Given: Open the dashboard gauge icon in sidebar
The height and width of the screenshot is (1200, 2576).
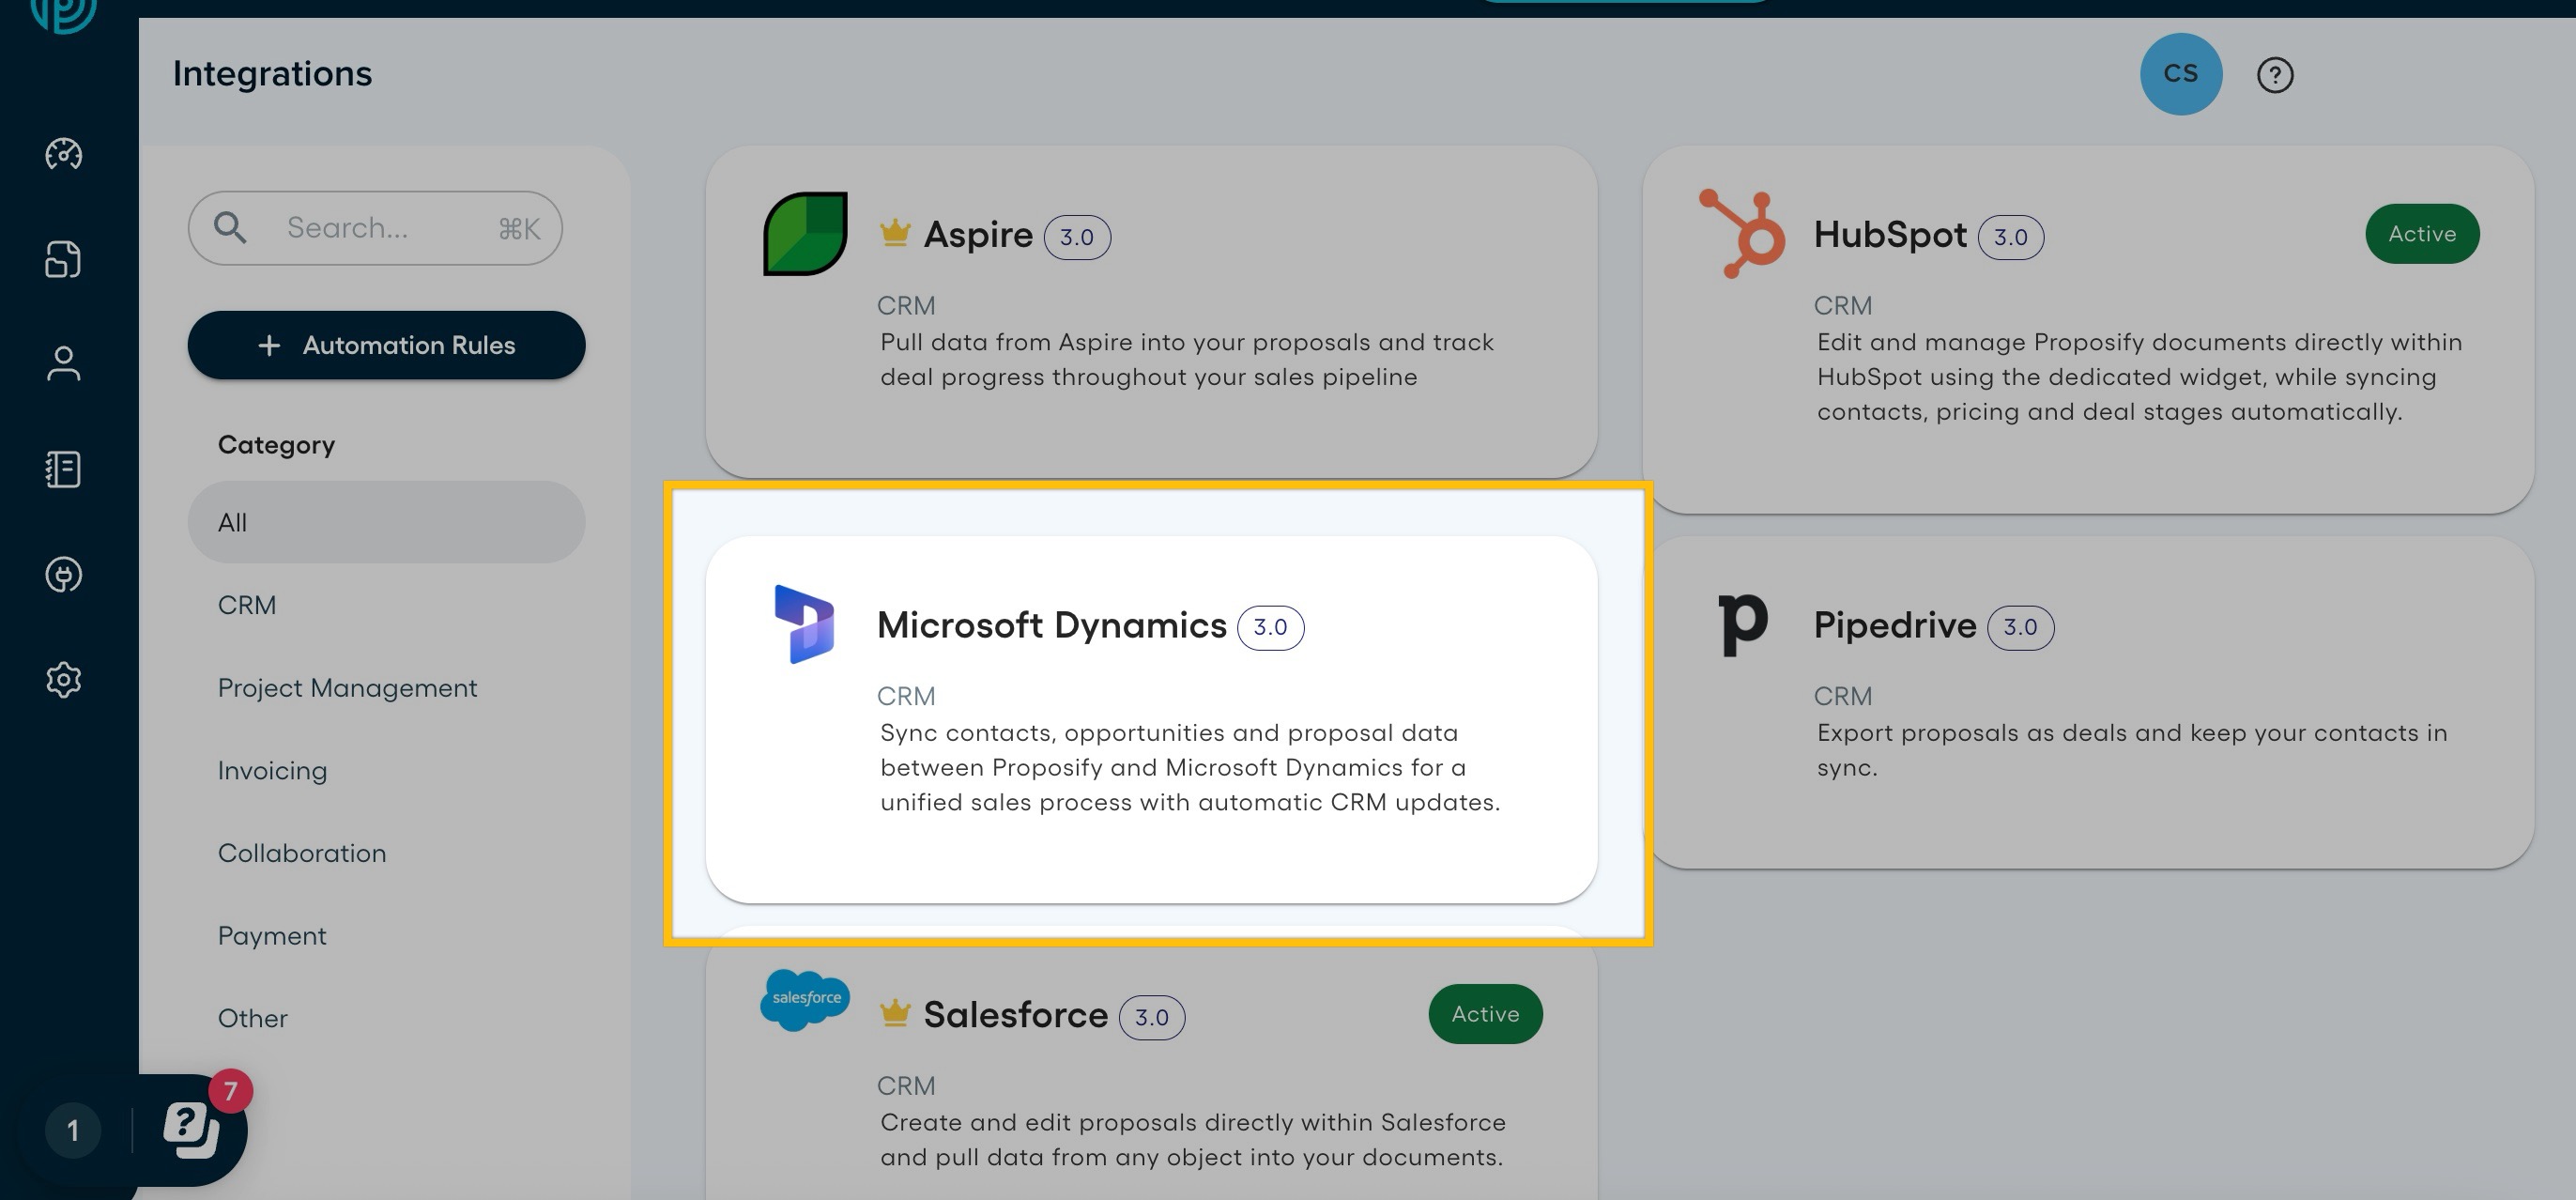Looking at the screenshot, I should [64, 154].
